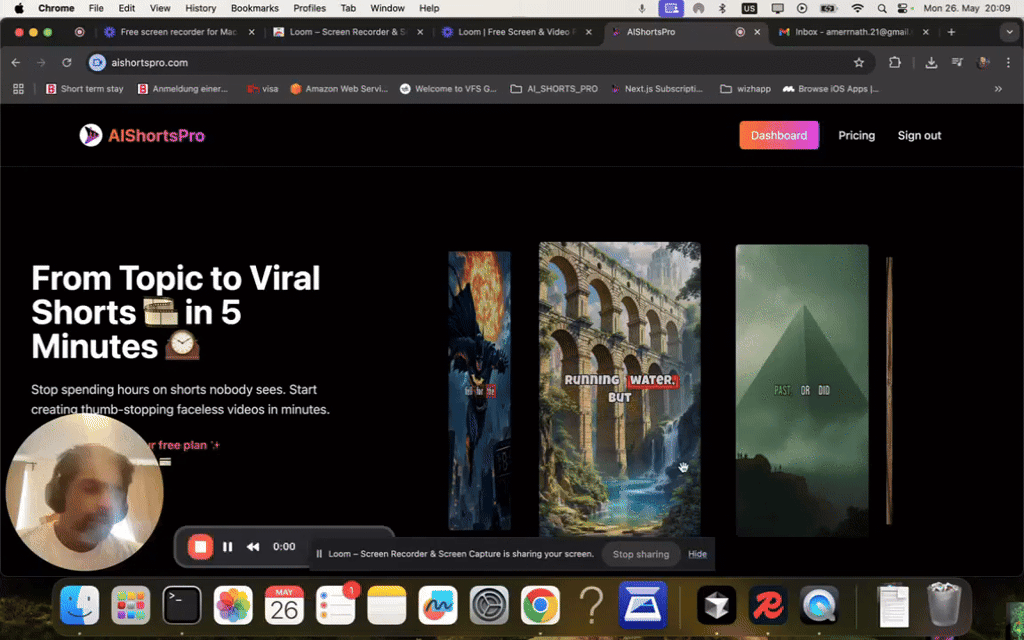The height and width of the screenshot is (640, 1024).
Task: Open Finder from the Dock
Action: pos(80,605)
